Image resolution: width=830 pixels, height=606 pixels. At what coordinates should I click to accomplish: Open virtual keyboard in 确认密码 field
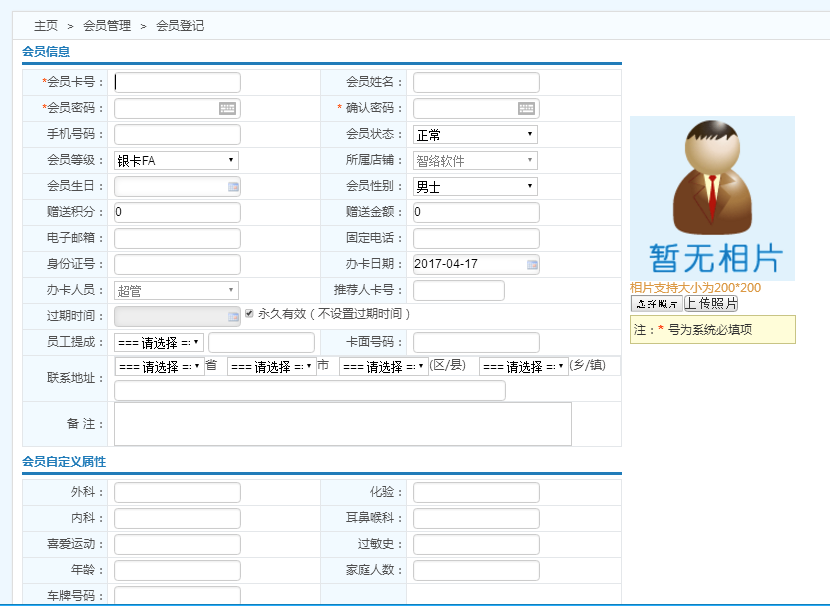[526, 108]
